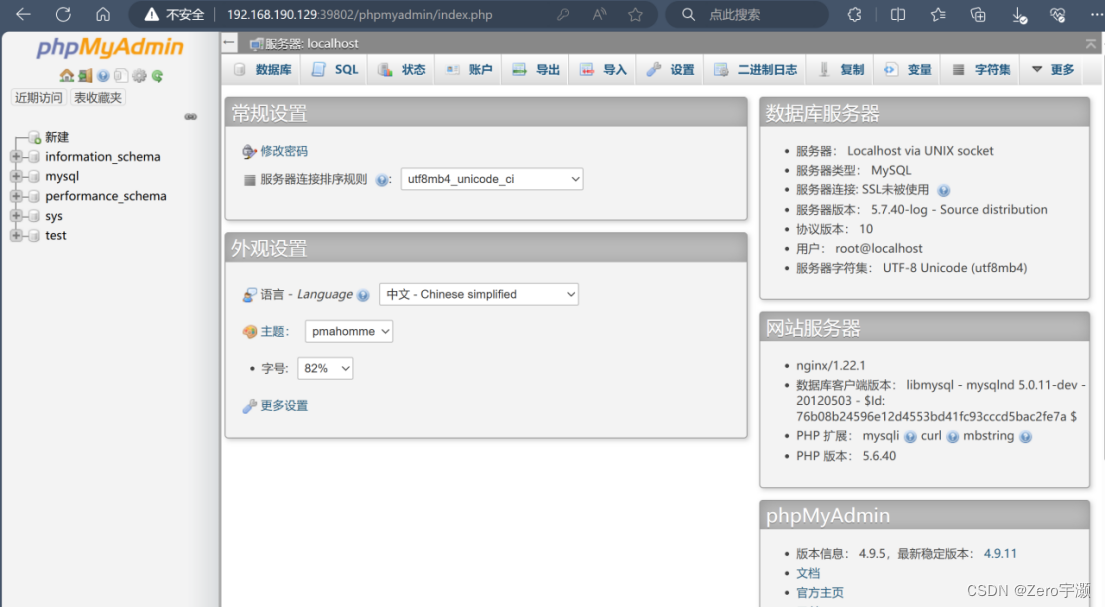
Task: Go to phpMyAdmin home via house icon
Action: click(67, 75)
